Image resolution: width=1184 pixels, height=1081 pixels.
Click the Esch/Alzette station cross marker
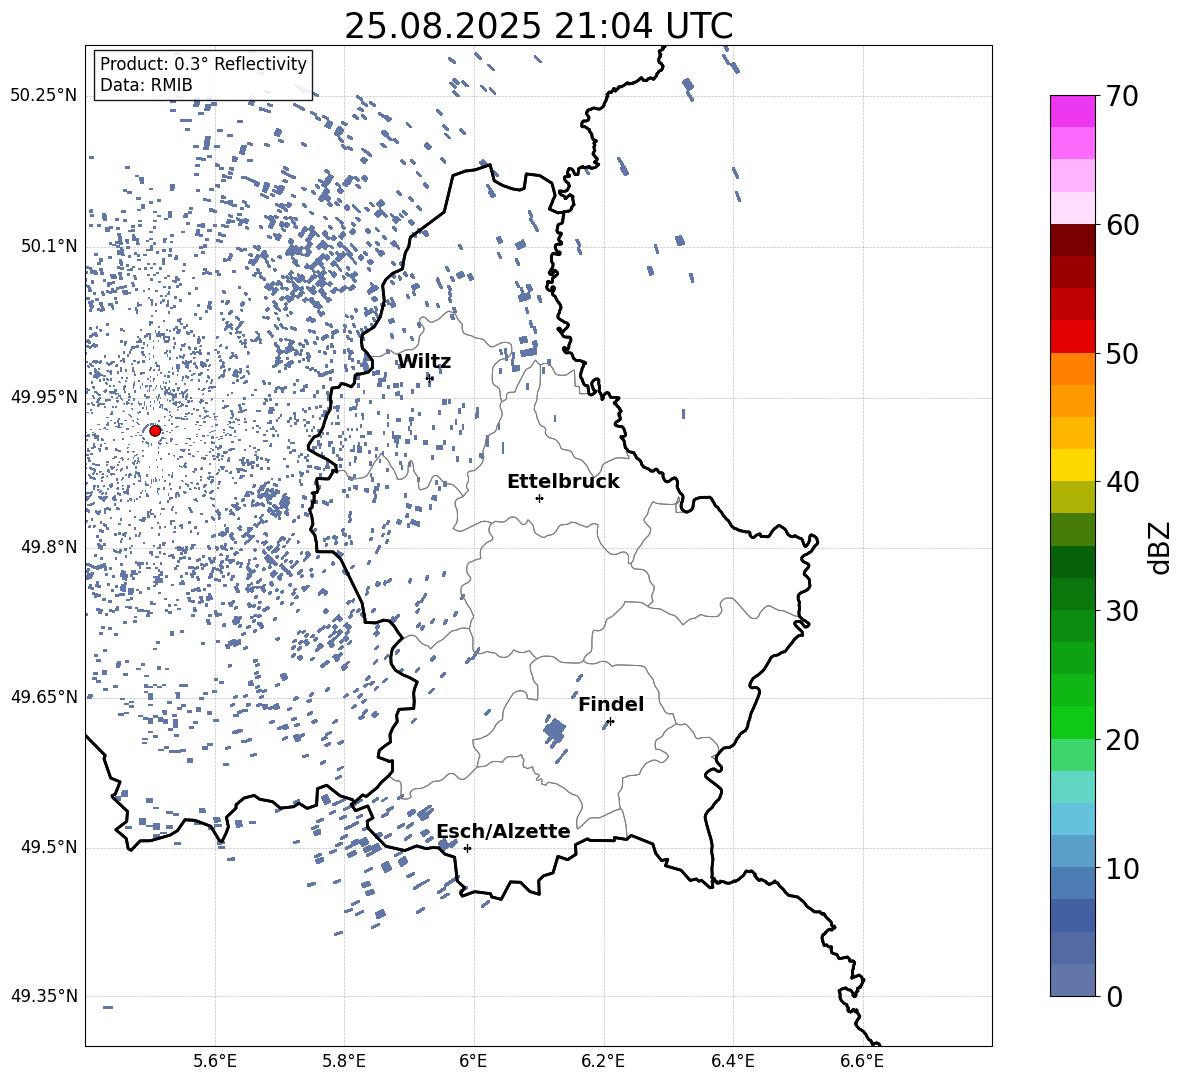tap(467, 848)
